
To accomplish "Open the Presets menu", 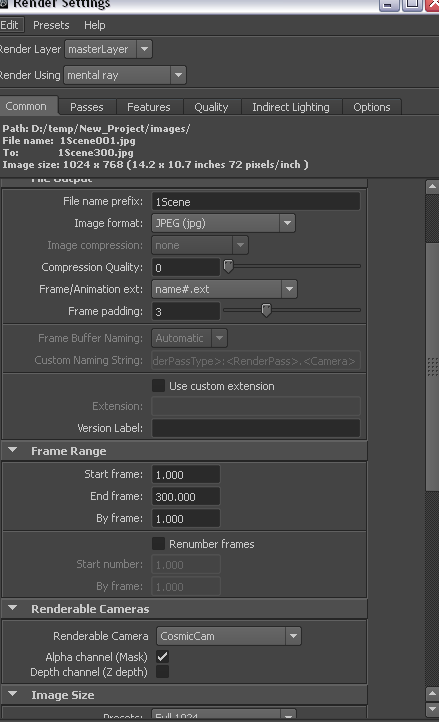I will point(51,25).
